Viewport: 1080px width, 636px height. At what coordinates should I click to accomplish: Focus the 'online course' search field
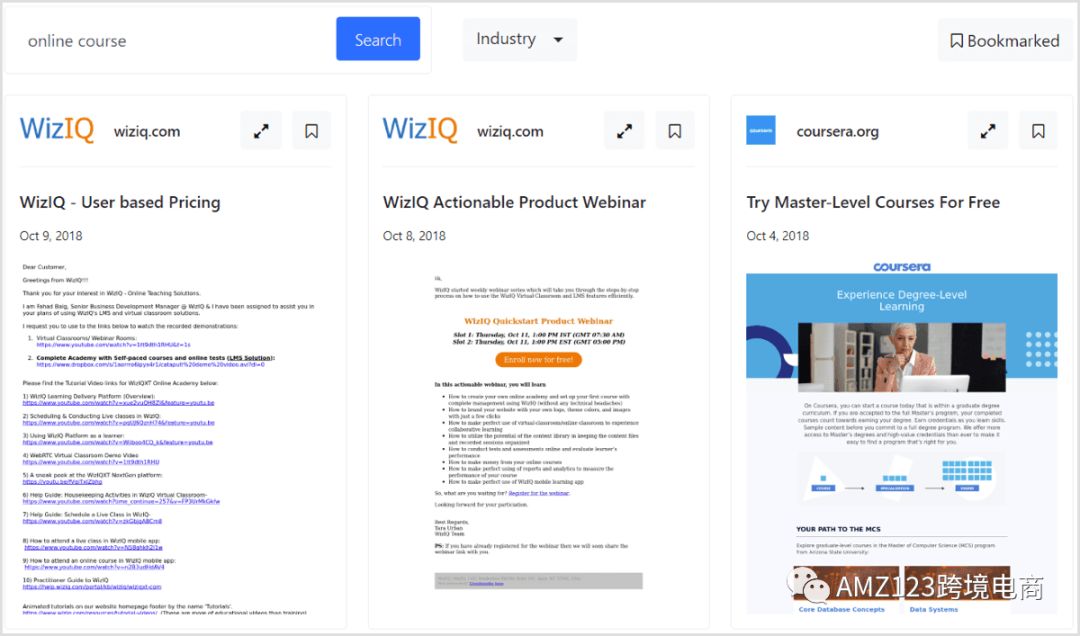[173, 41]
